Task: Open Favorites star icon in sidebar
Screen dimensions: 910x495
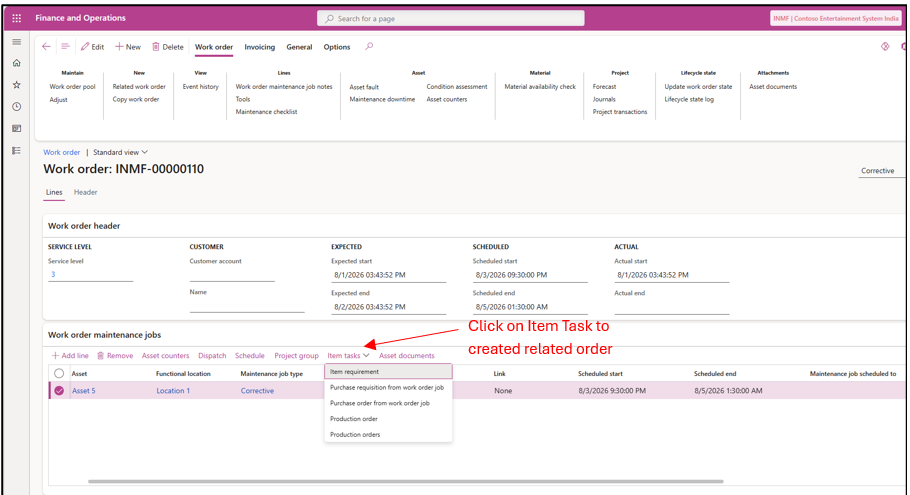Action: click(x=16, y=85)
